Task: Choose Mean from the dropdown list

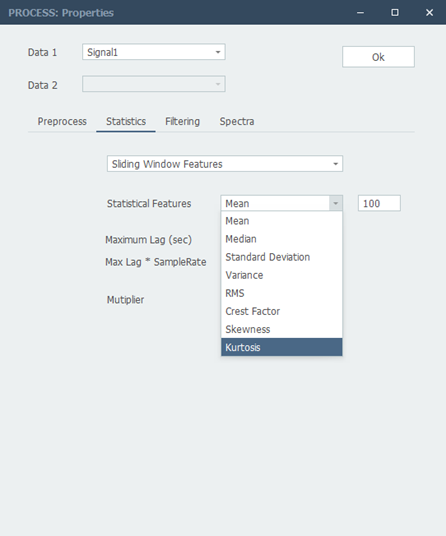Action: tap(282, 221)
